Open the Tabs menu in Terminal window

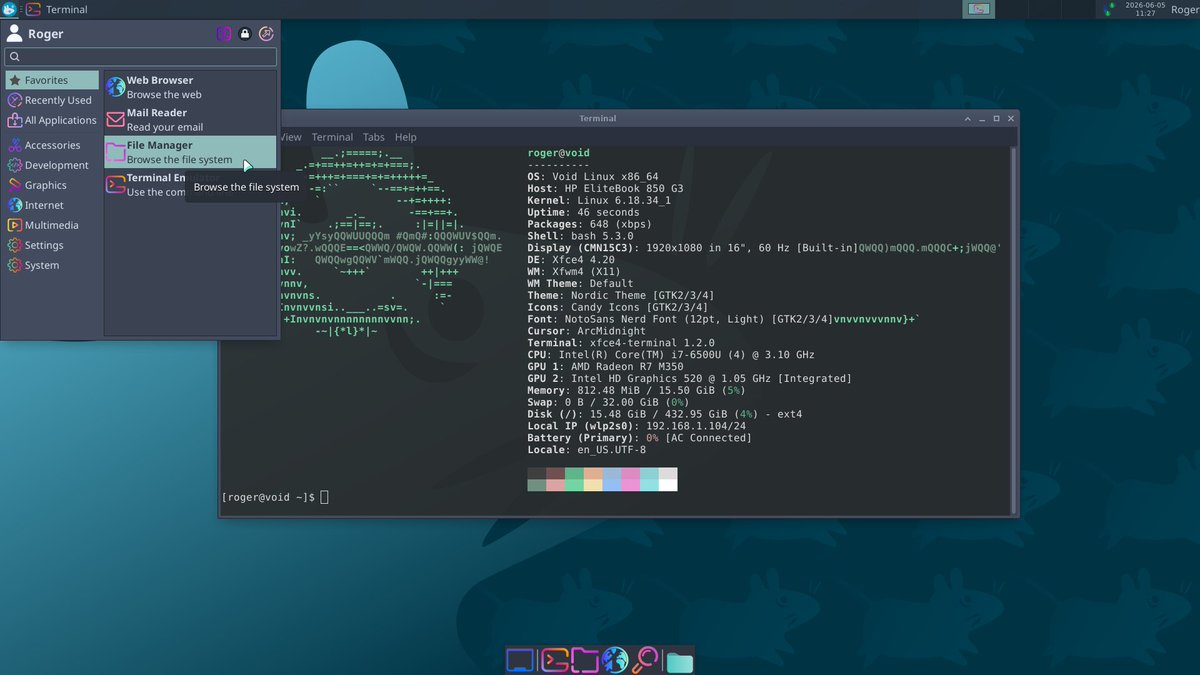coord(374,137)
